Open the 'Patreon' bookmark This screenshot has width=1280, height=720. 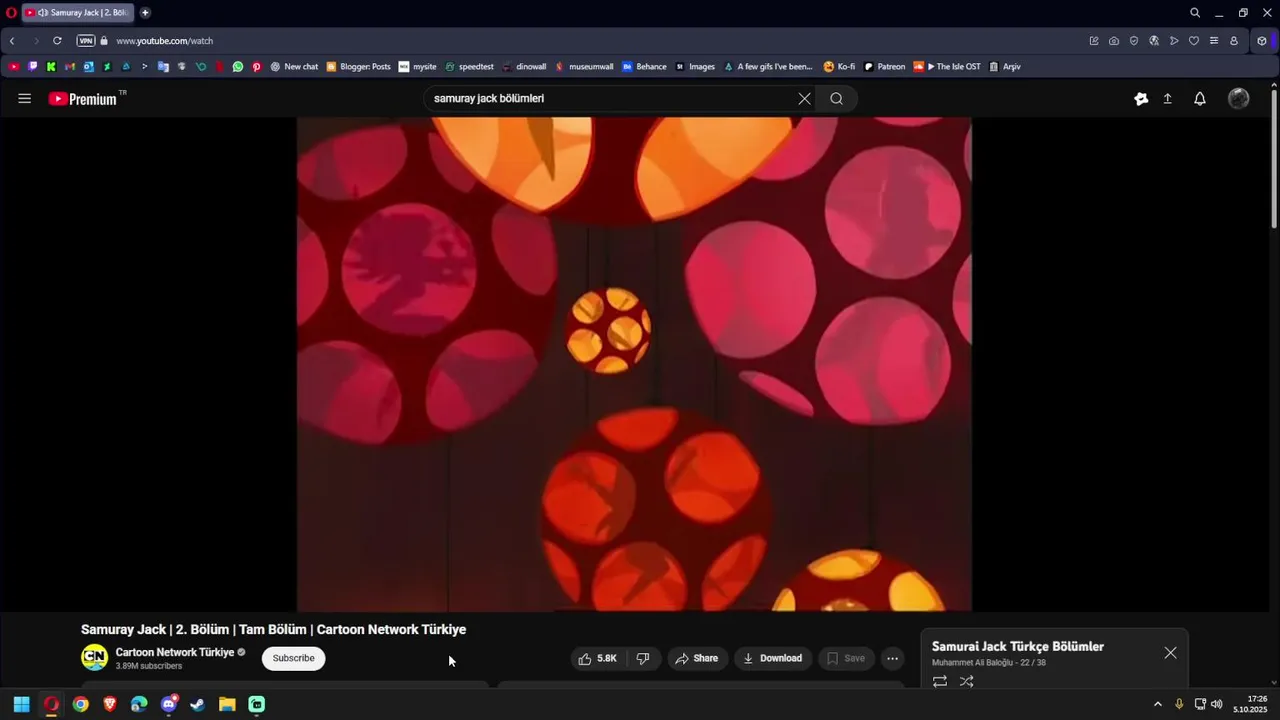(884, 67)
